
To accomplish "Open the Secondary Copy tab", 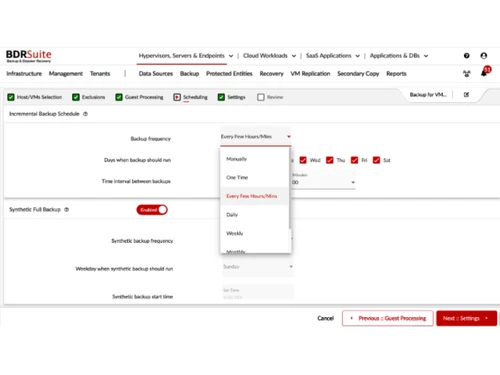I will [358, 74].
